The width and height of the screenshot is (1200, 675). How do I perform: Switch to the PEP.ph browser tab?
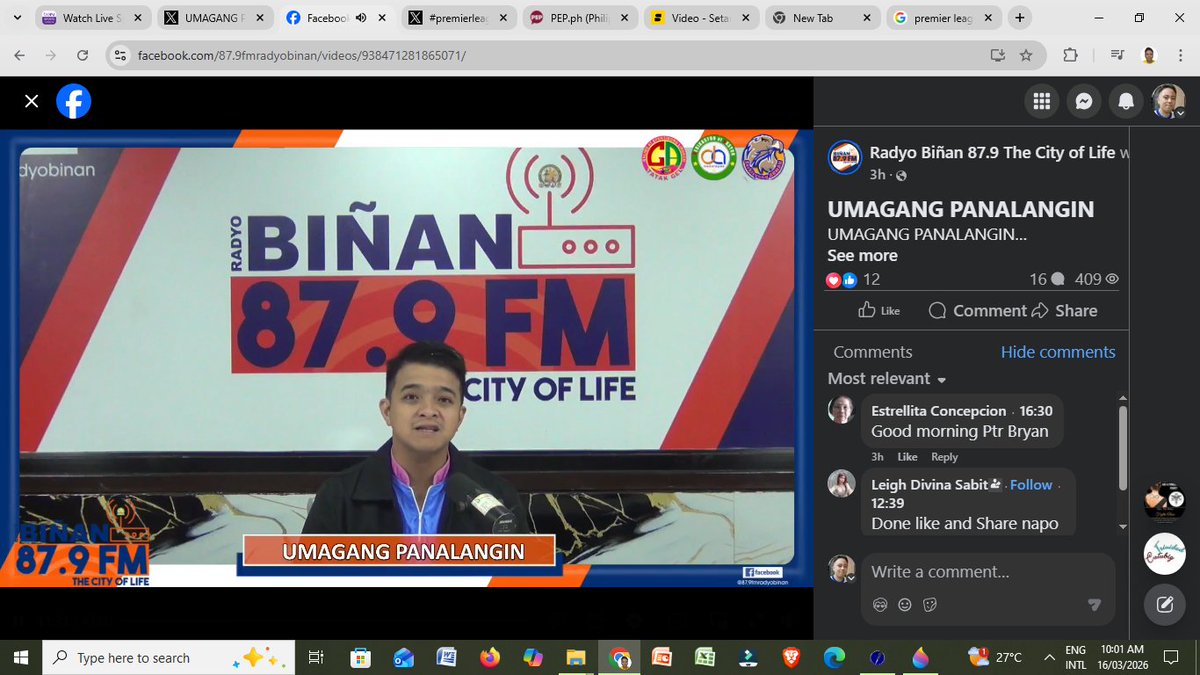581,18
